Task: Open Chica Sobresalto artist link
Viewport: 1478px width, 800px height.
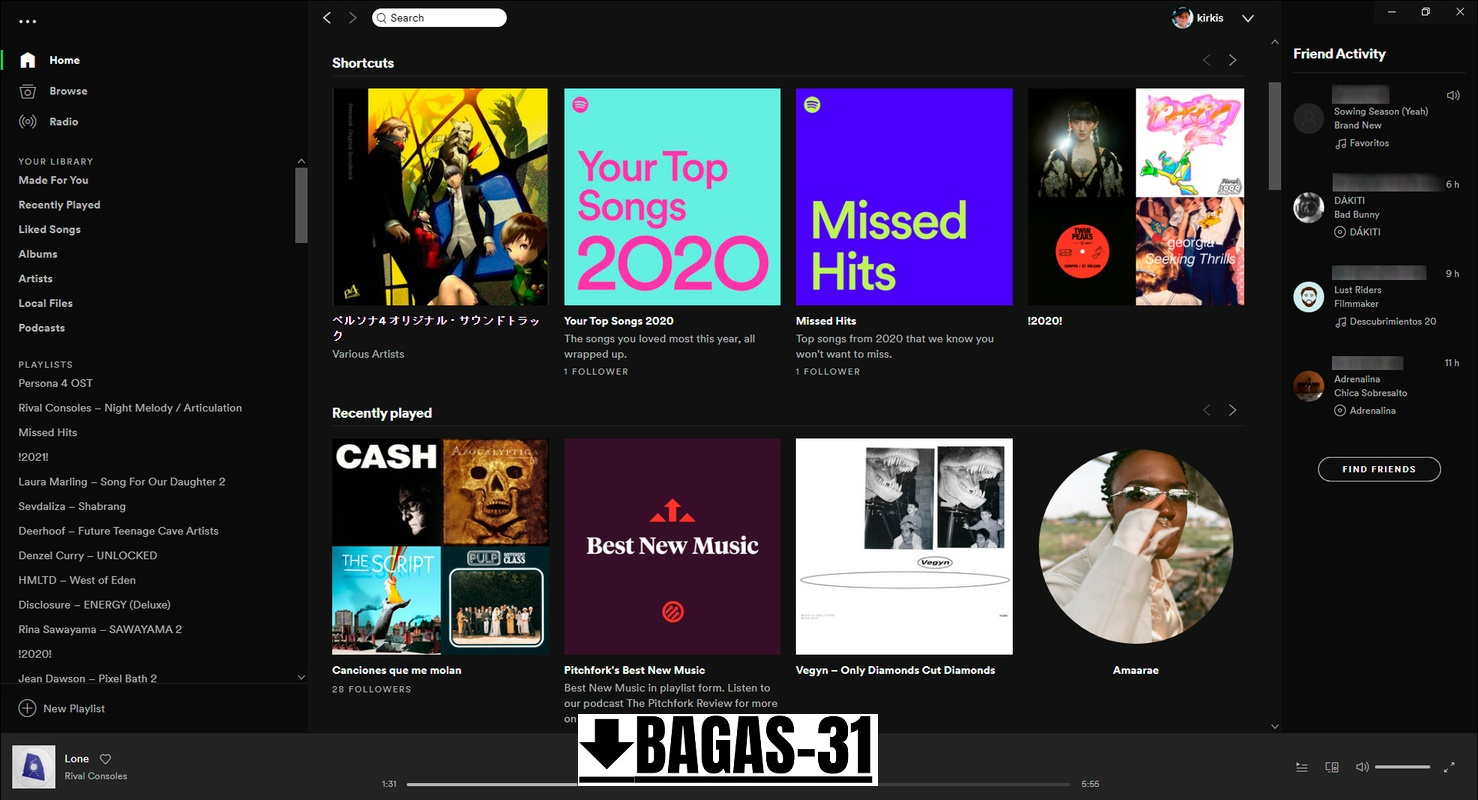Action: tap(1370, 393)
